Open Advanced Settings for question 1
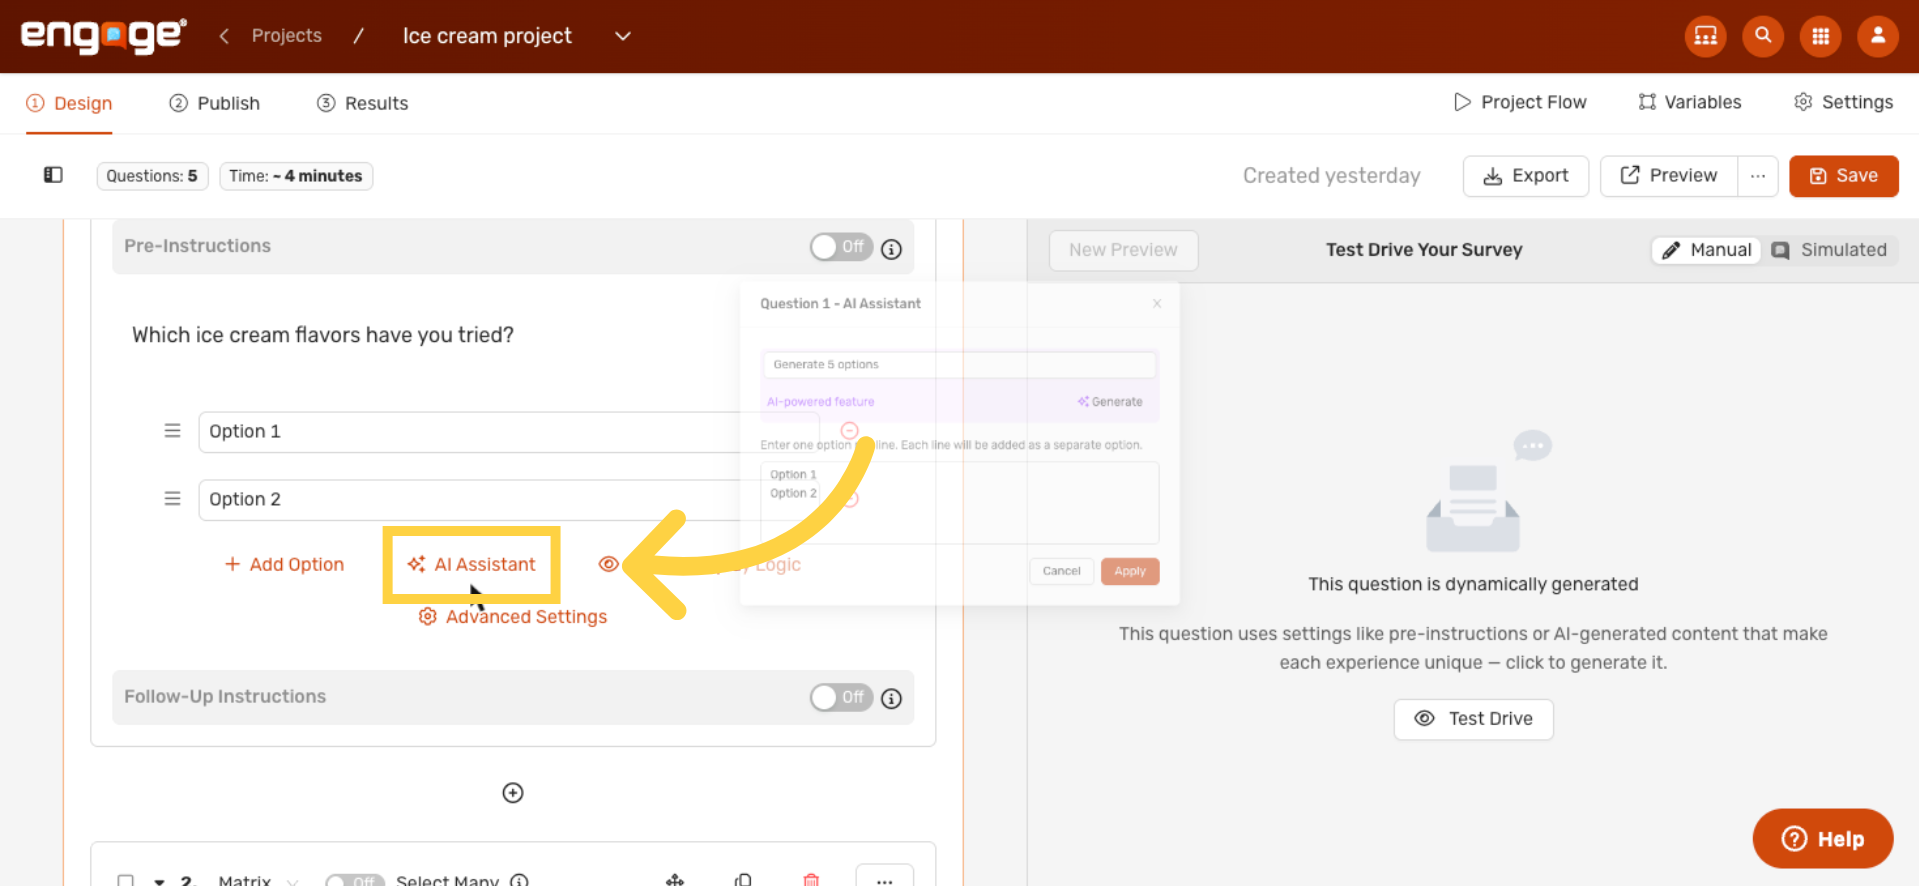The image size is (1919, 886). point(512,617)
